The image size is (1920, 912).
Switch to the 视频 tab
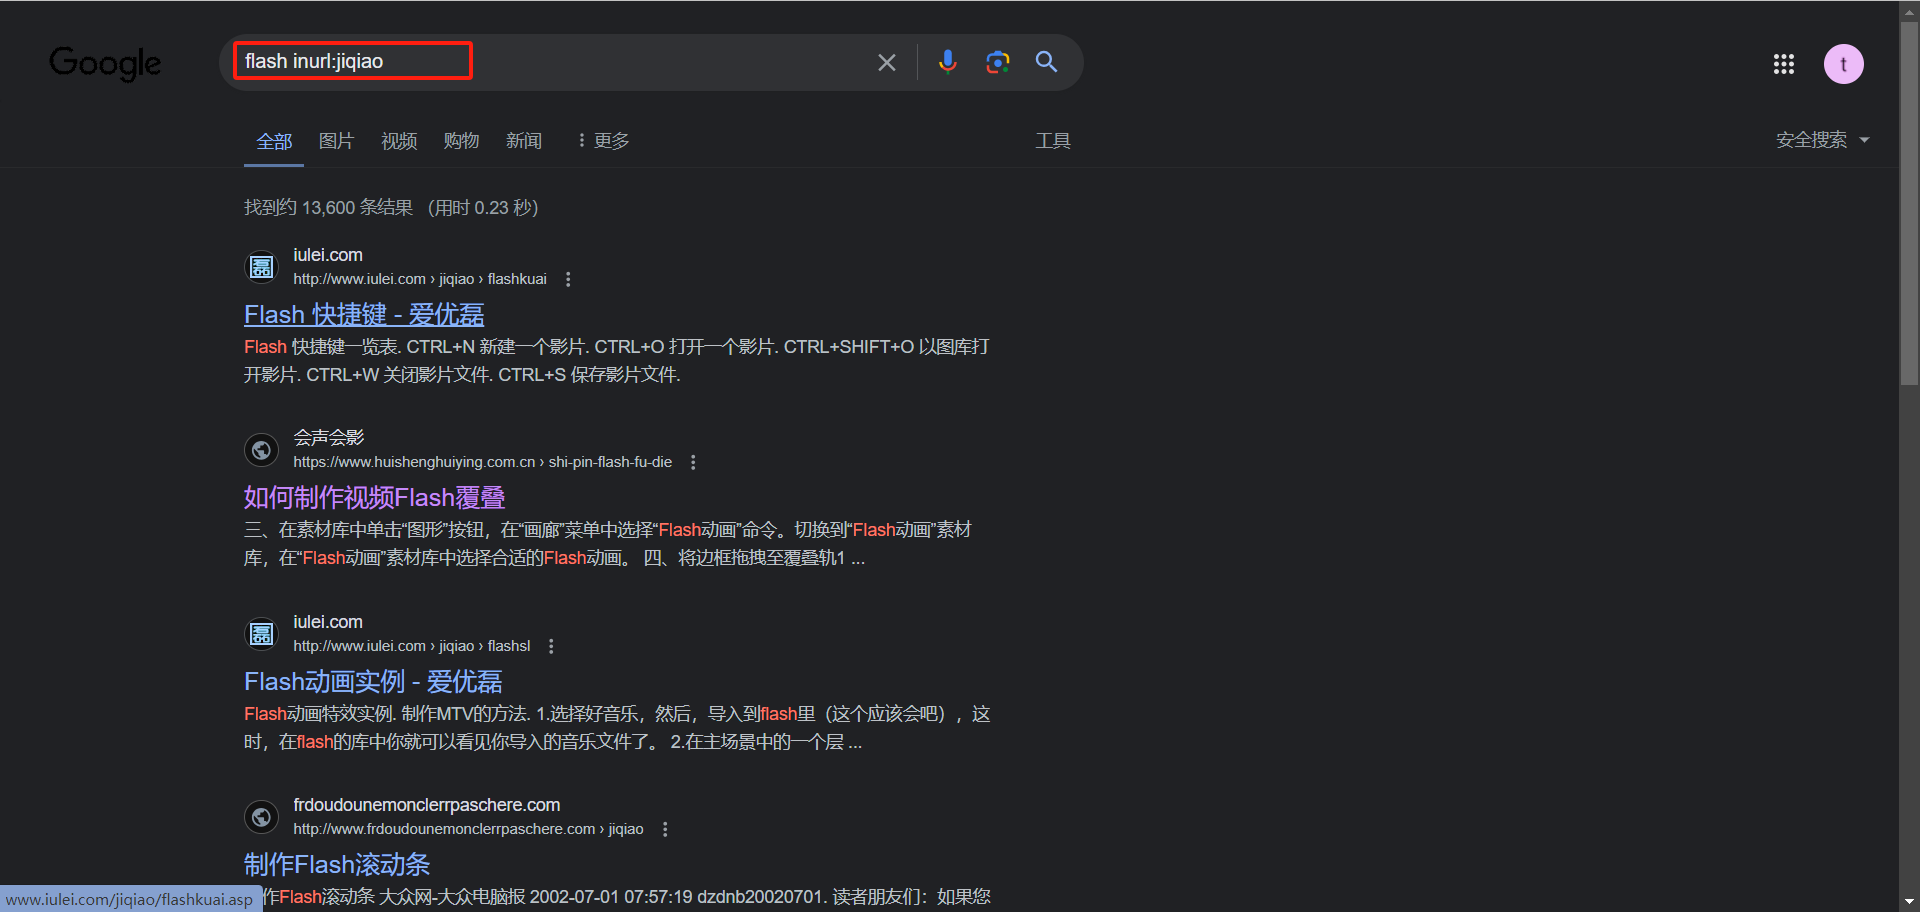tap(399, 141)
